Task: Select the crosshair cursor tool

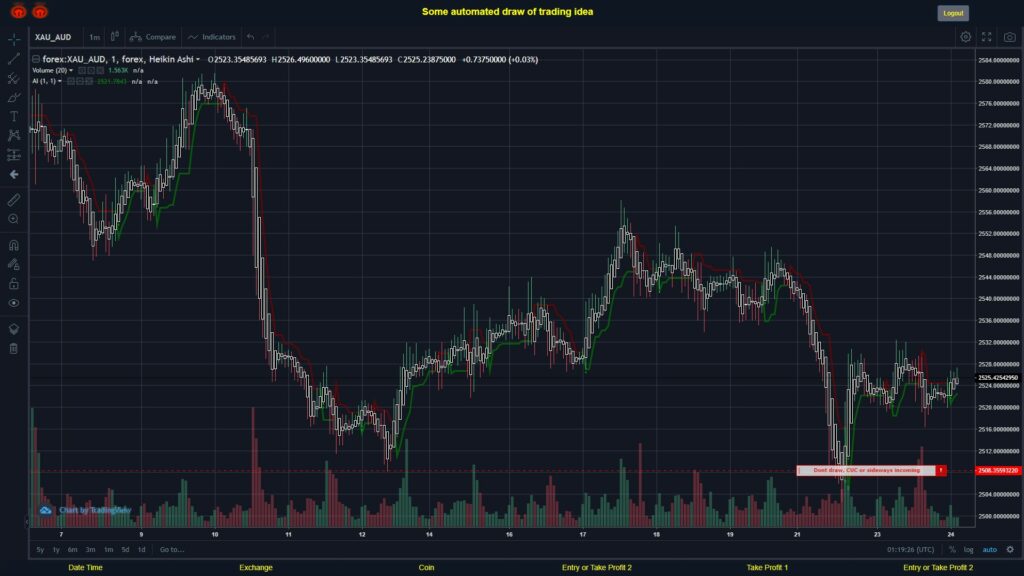Action: [x=14, y=39]
